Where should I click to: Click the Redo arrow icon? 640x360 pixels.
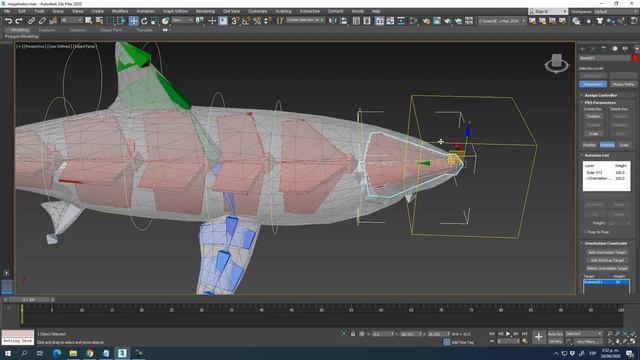(x=19, y=21)
